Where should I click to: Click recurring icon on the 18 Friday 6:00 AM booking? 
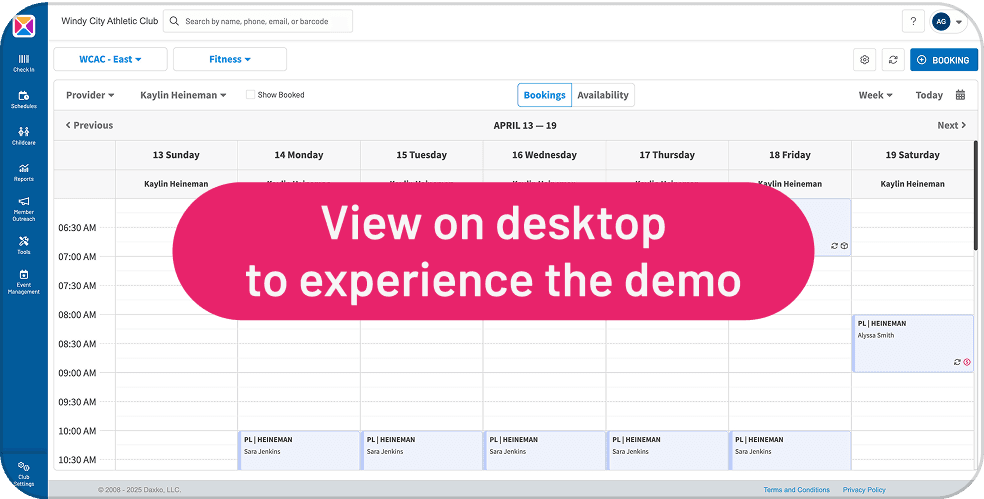[x=834, y=246]
